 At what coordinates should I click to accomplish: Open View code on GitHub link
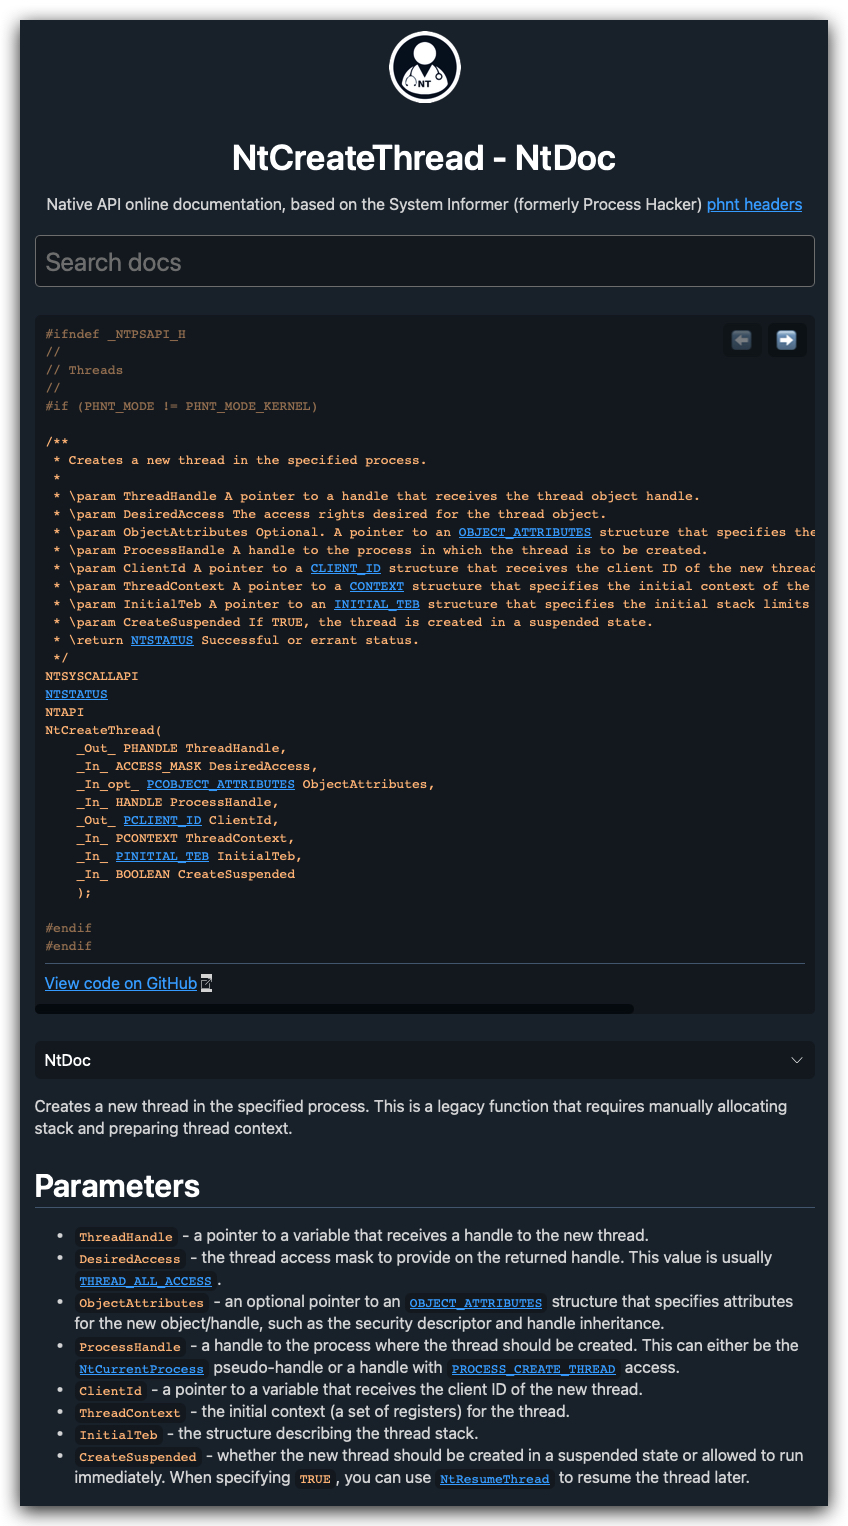click(121, 983)
